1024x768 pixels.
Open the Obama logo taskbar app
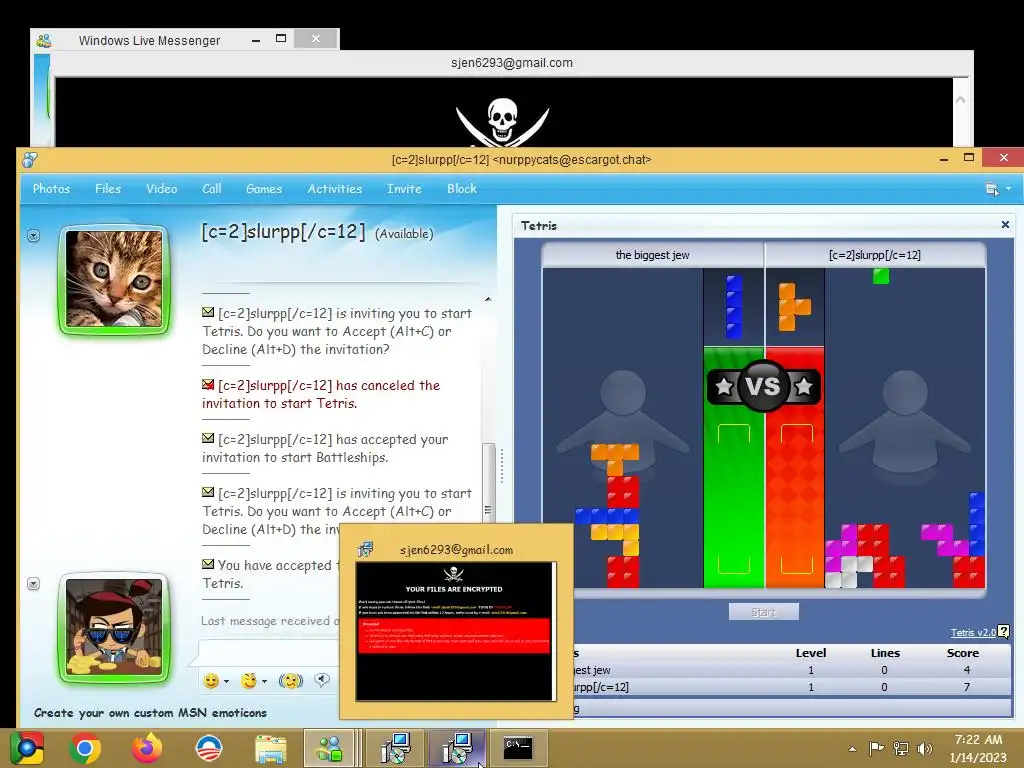coord(209,748)
